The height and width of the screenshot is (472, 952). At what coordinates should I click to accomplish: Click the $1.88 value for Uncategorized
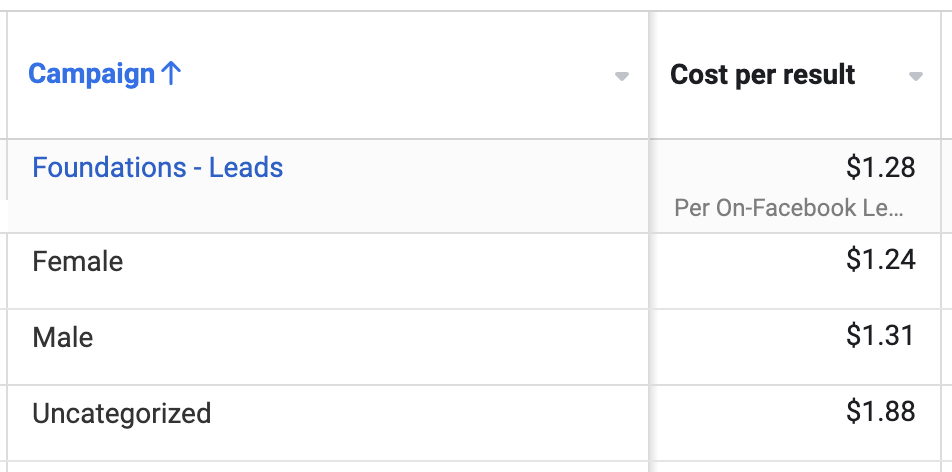click(880, 411)
